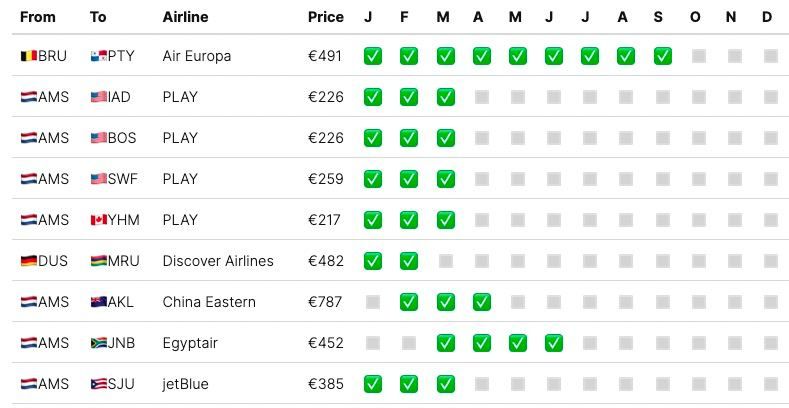Click the Canada flag beside YHM

98,220
